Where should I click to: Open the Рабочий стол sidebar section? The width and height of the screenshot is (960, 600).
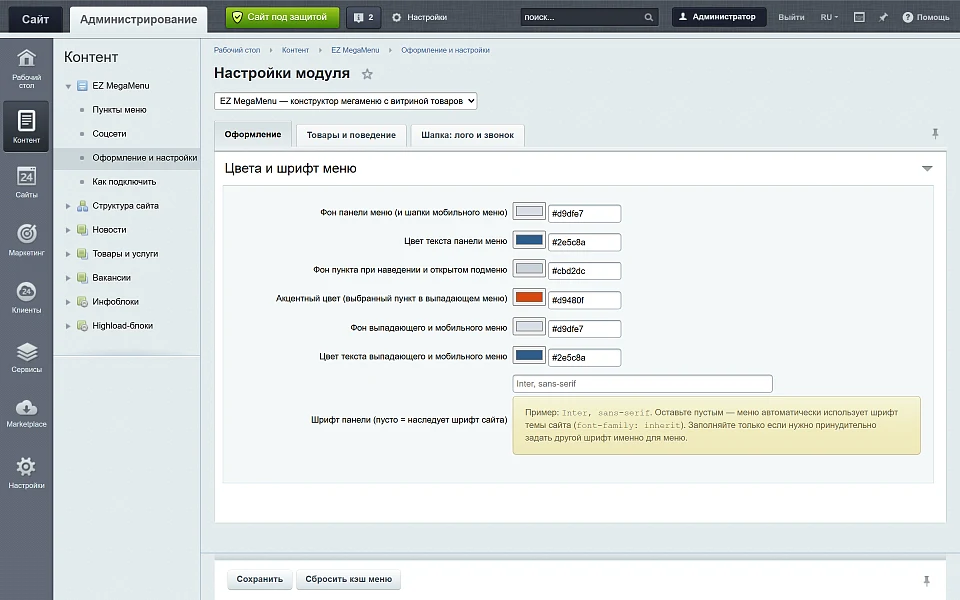26,69
